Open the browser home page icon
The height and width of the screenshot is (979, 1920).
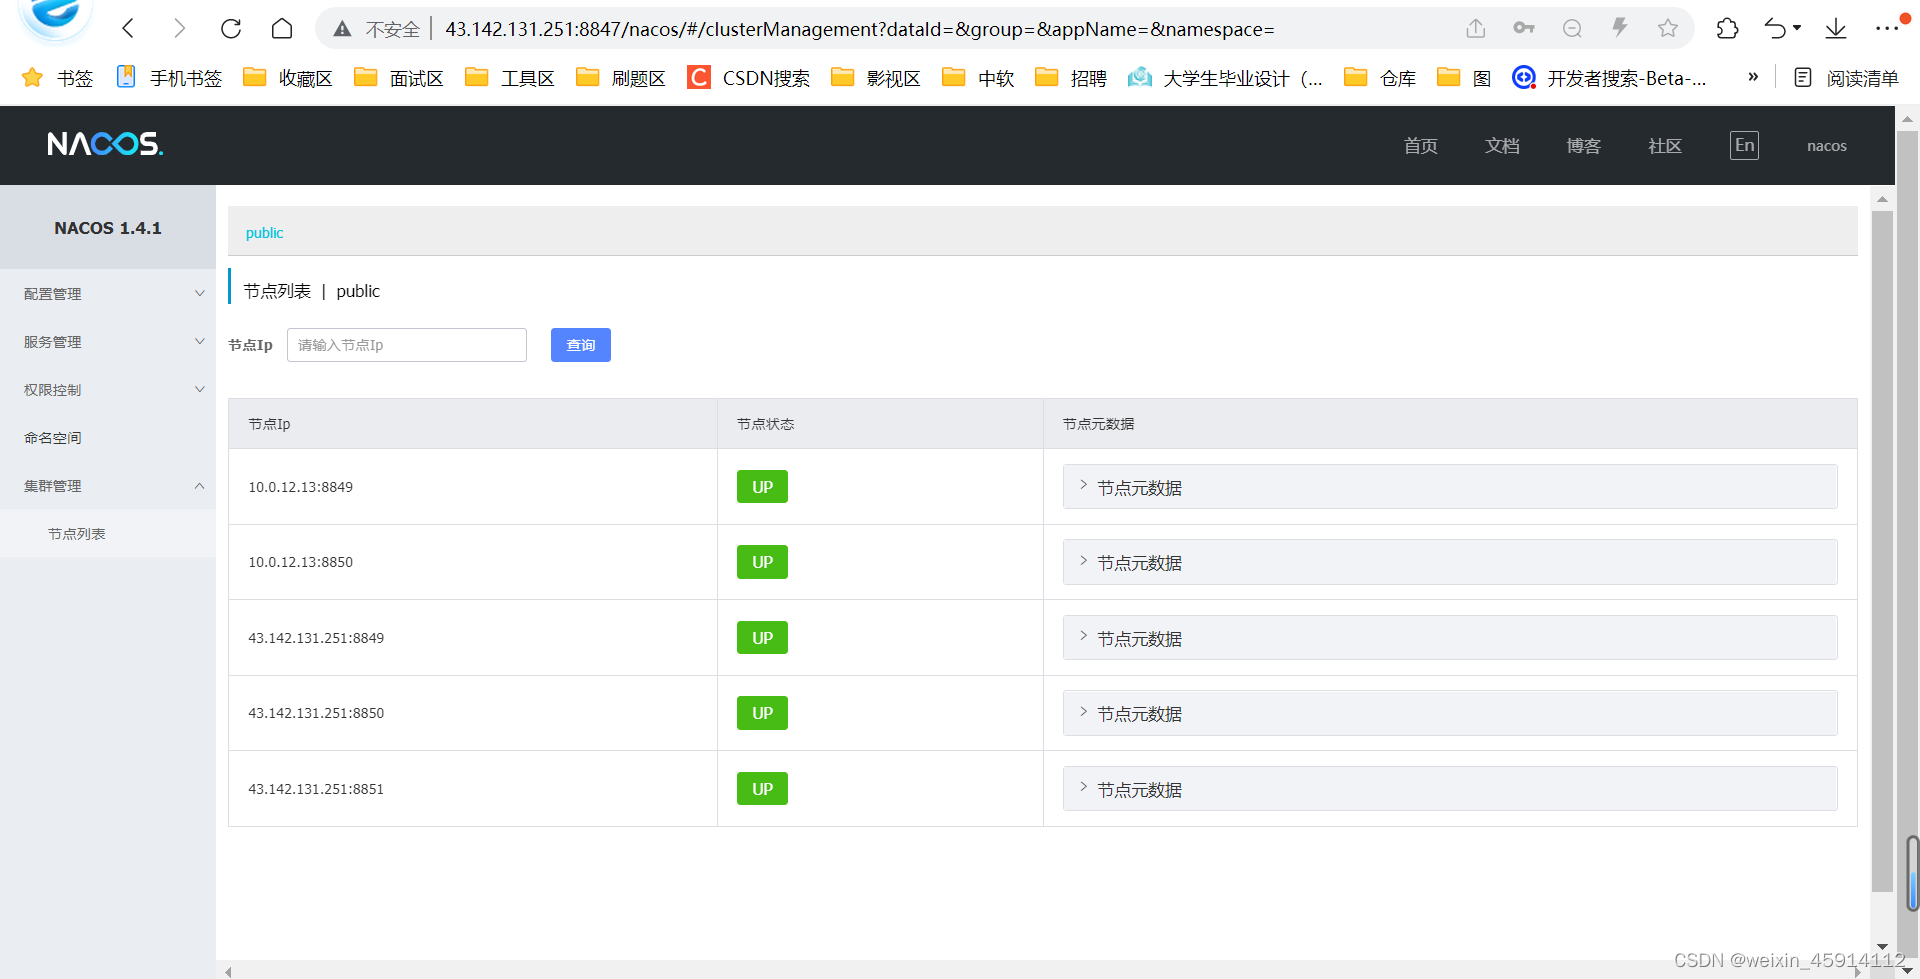[282, 29]
